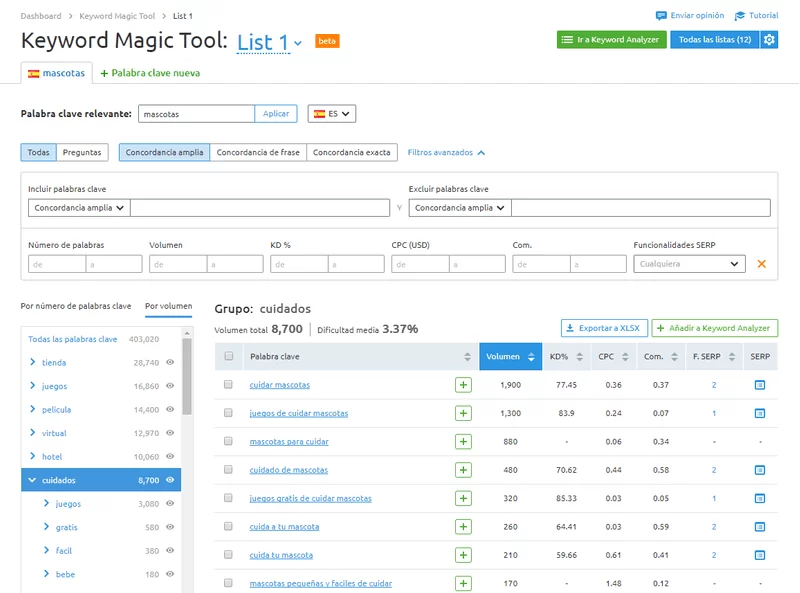
Task: Check the box for 'cuidado de mascotas'
Action: click(228, 470)
